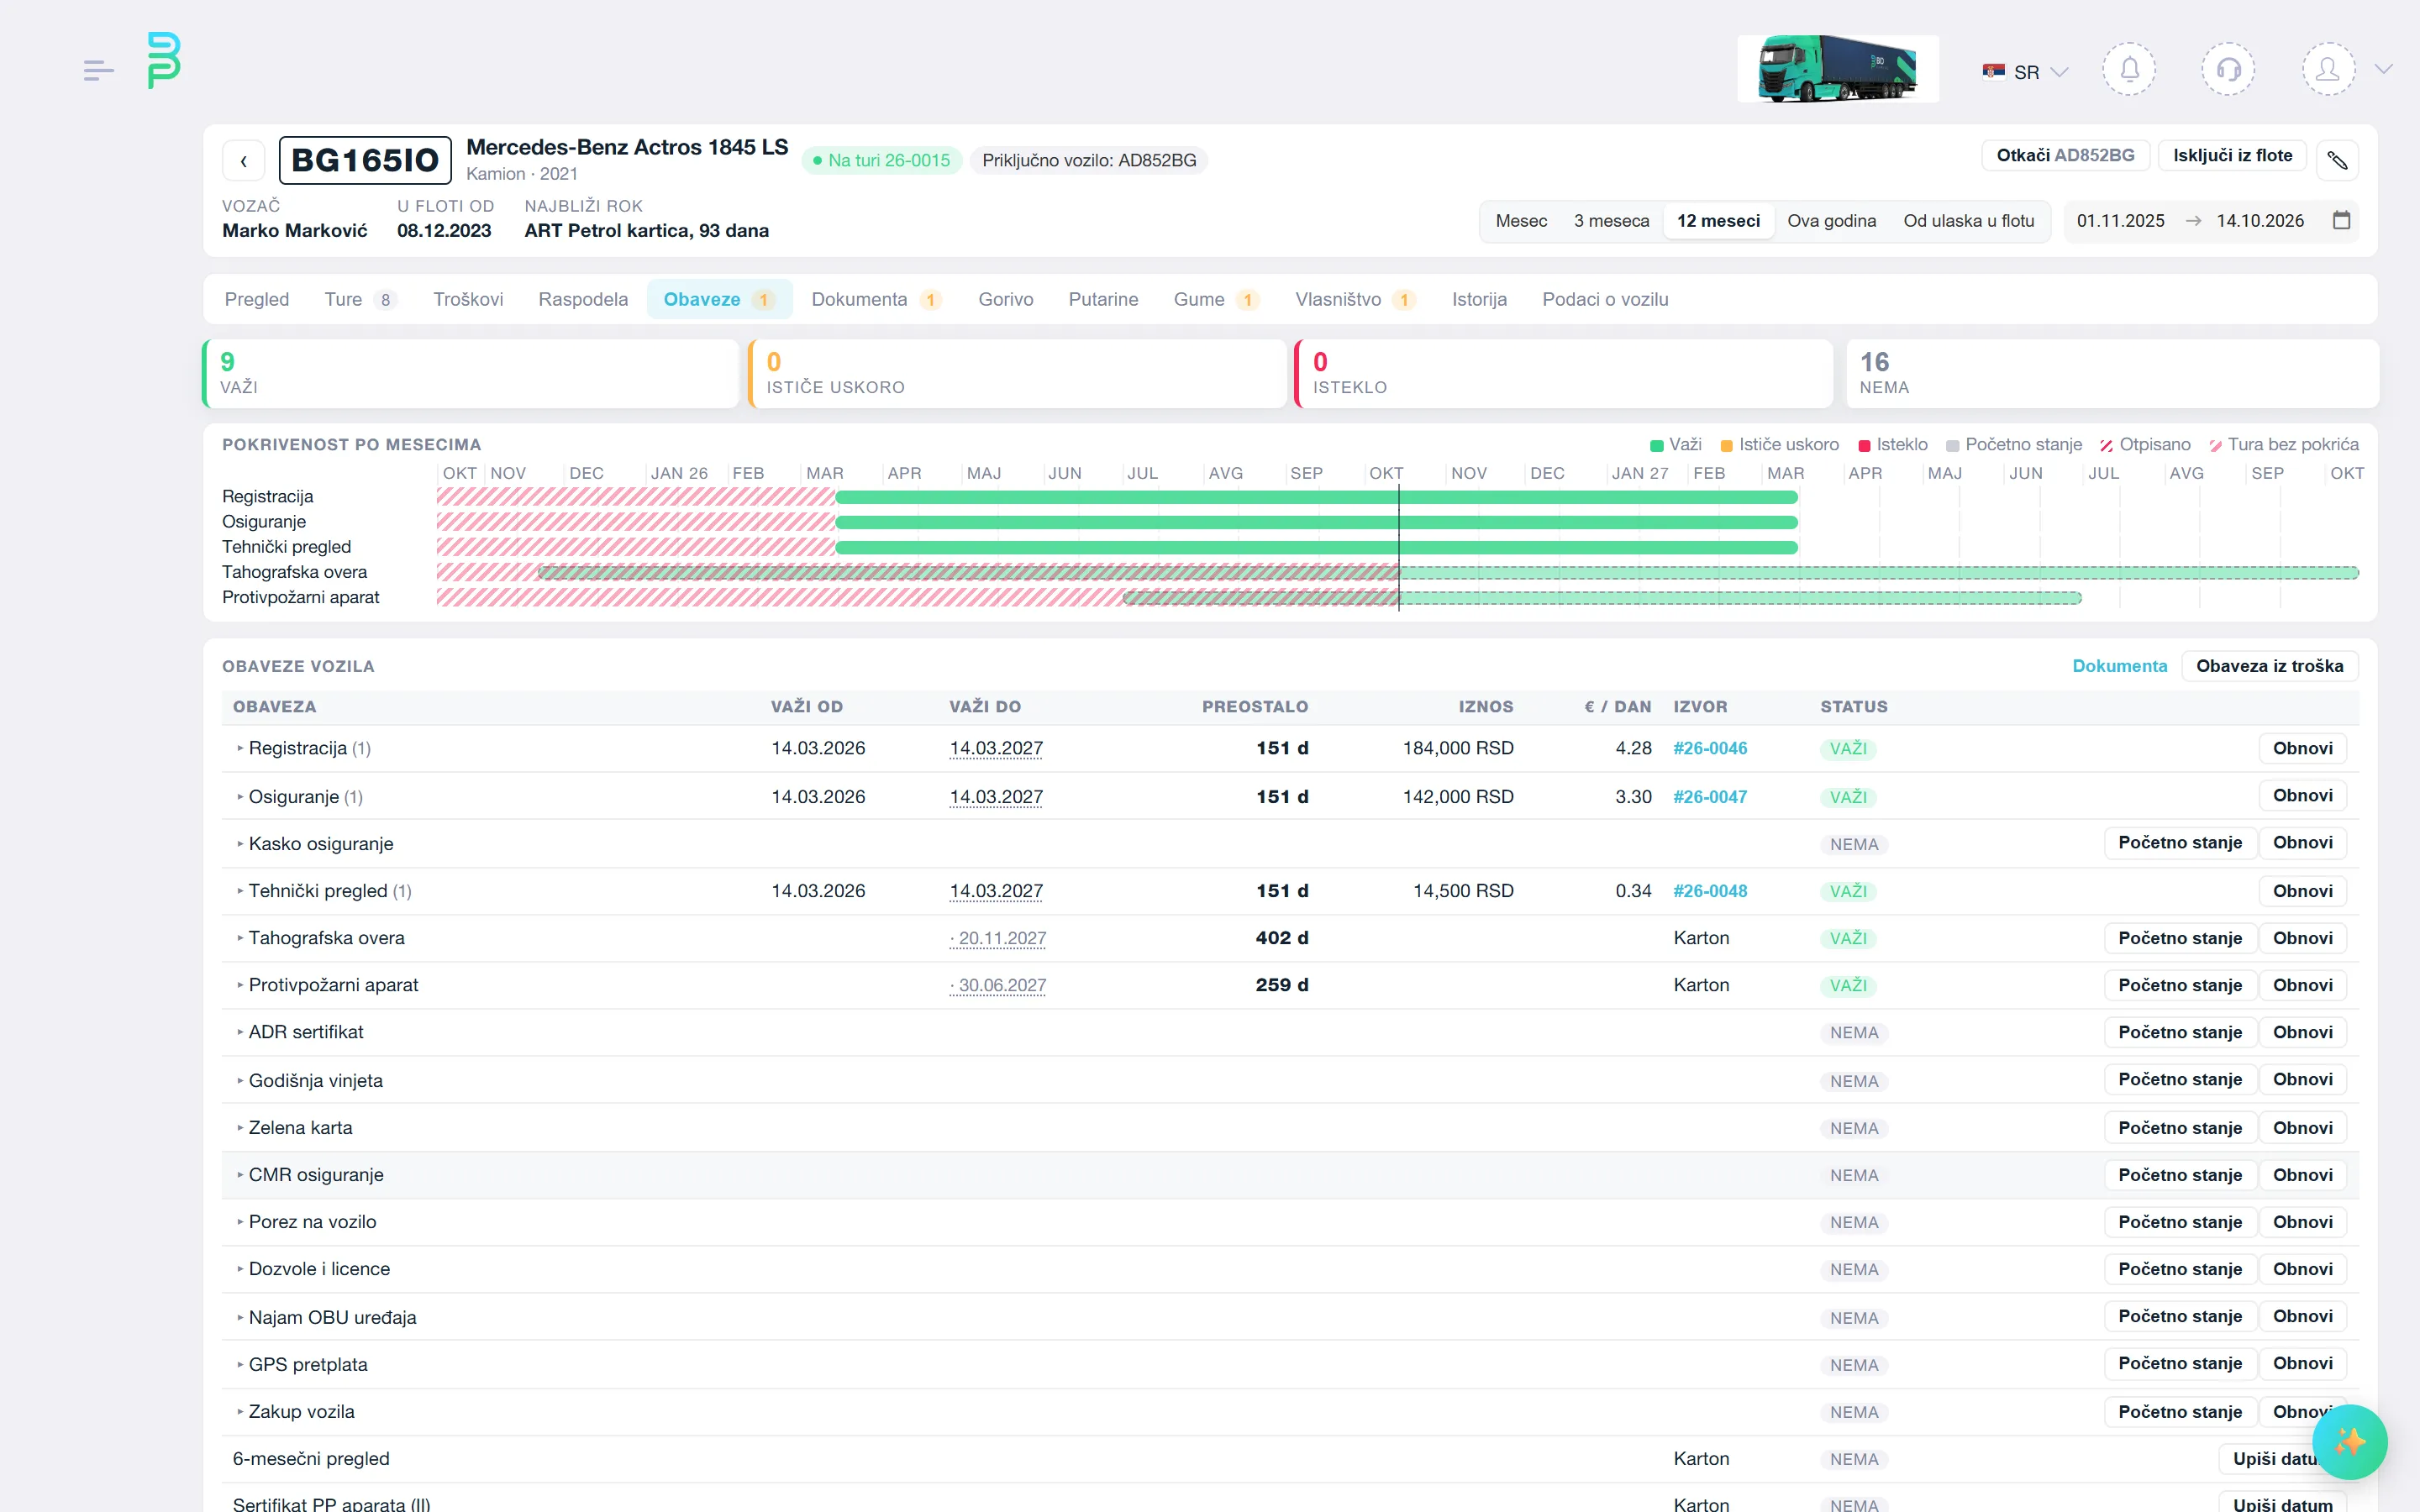The image size is (2420, 1512).
Task: Expand the ADR sertifikat row
Action: pos(240,1032)
